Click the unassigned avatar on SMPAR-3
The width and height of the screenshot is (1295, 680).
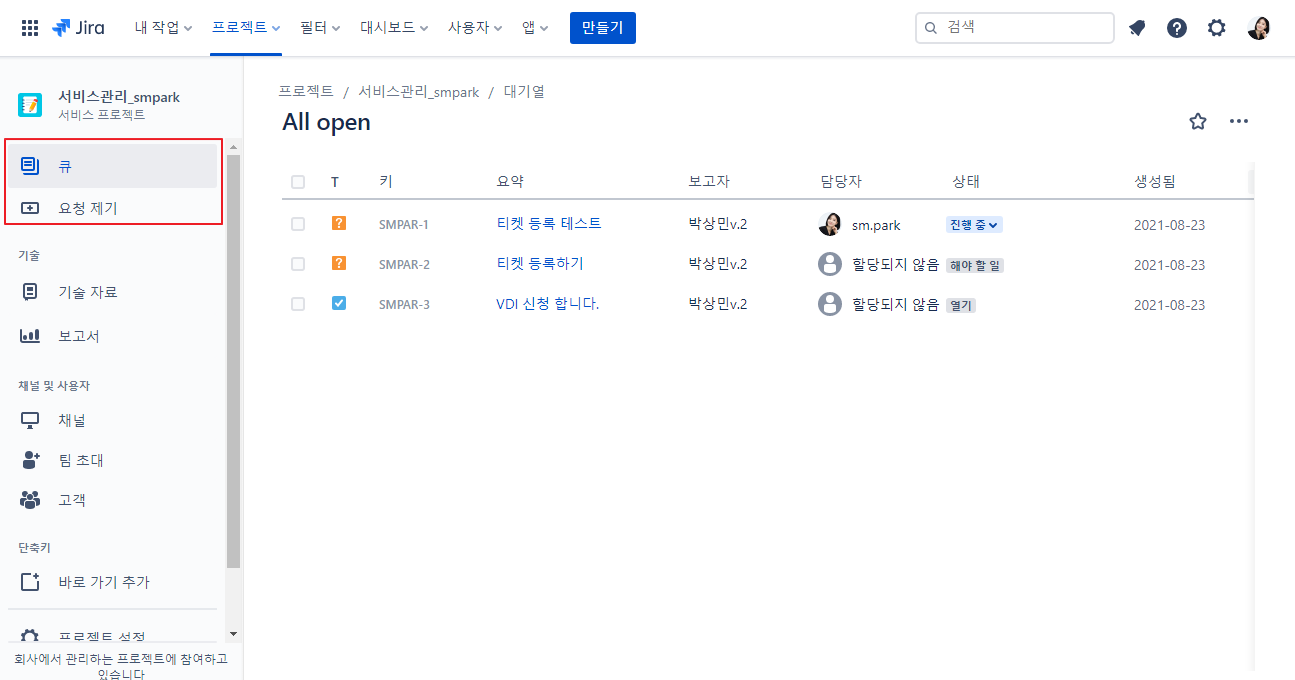(830, 304)
